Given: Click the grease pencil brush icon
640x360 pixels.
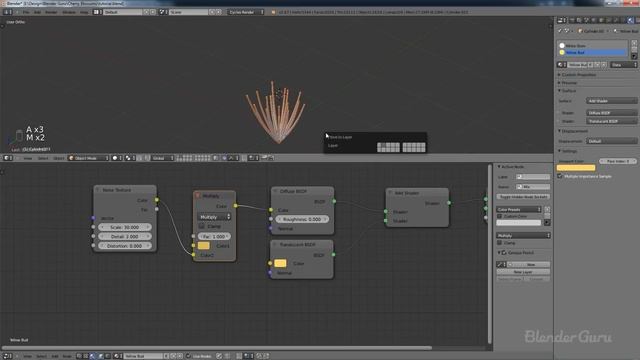Looking at the screenshot, I should pyautogui.click(x=501, y=264).
